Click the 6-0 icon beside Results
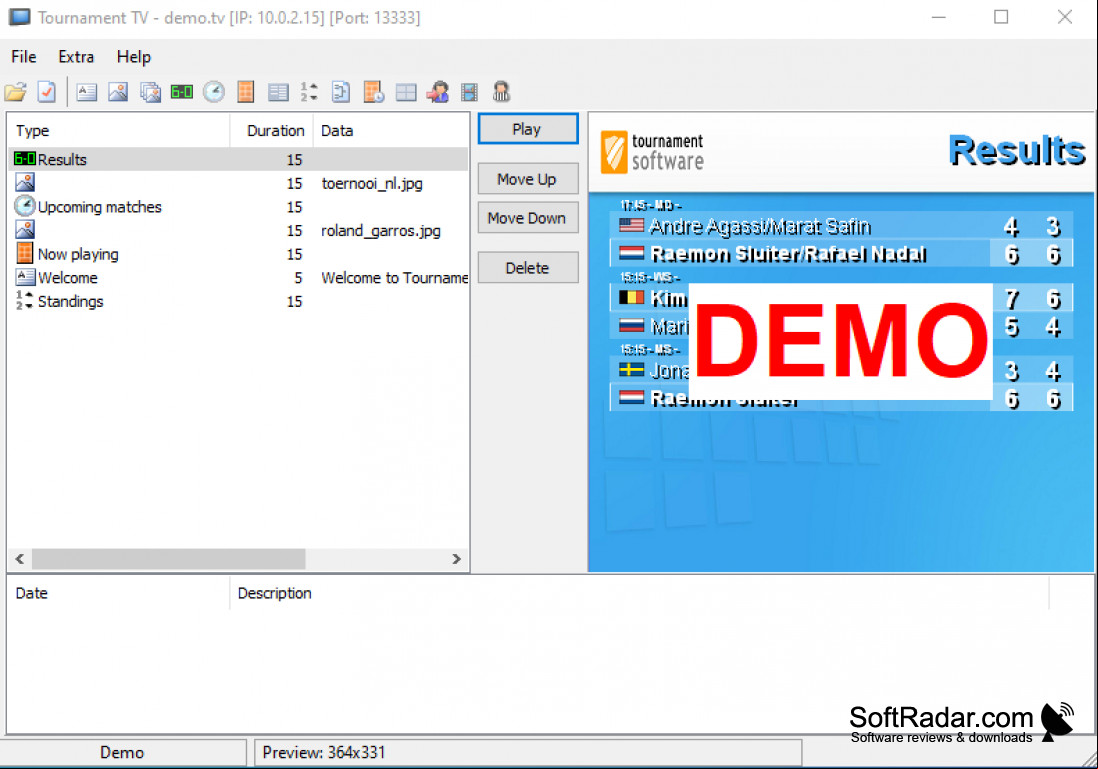Image resolution: width=1098 pixels, height=769 pixels. point(25,159)
